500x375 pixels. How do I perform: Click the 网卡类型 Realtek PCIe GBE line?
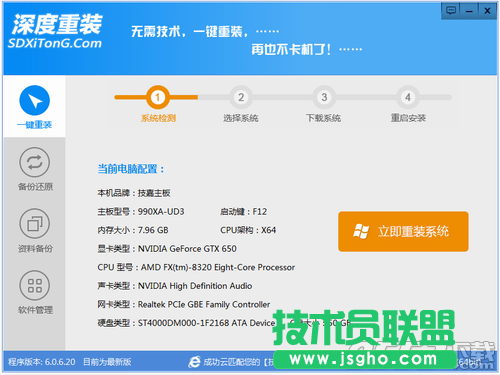click(x=184, y=304)
